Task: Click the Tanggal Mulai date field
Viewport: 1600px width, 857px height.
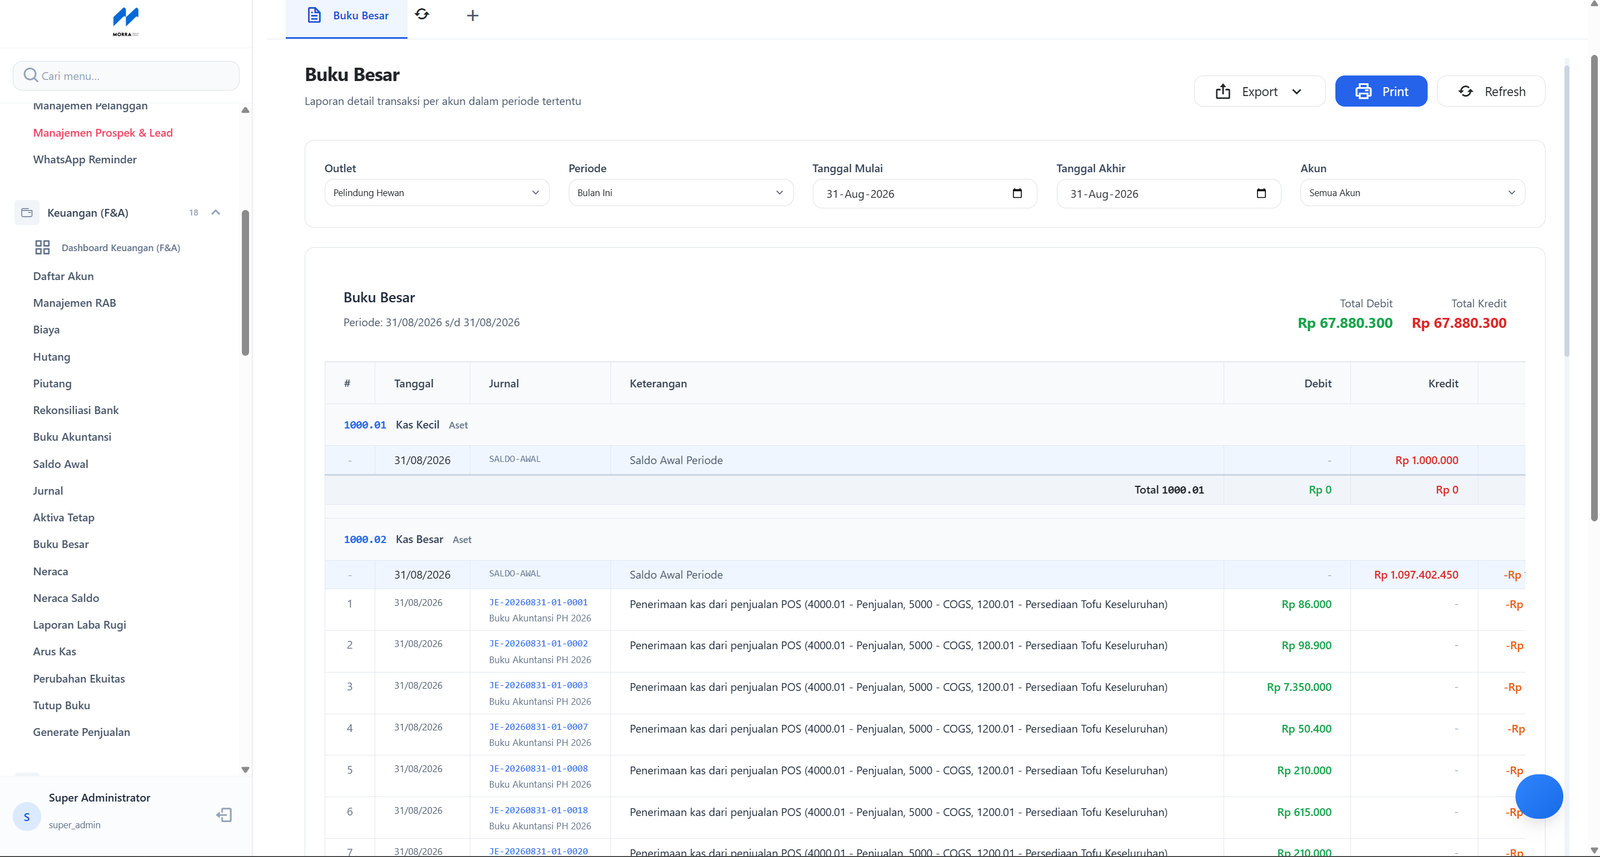Action: 924,193
